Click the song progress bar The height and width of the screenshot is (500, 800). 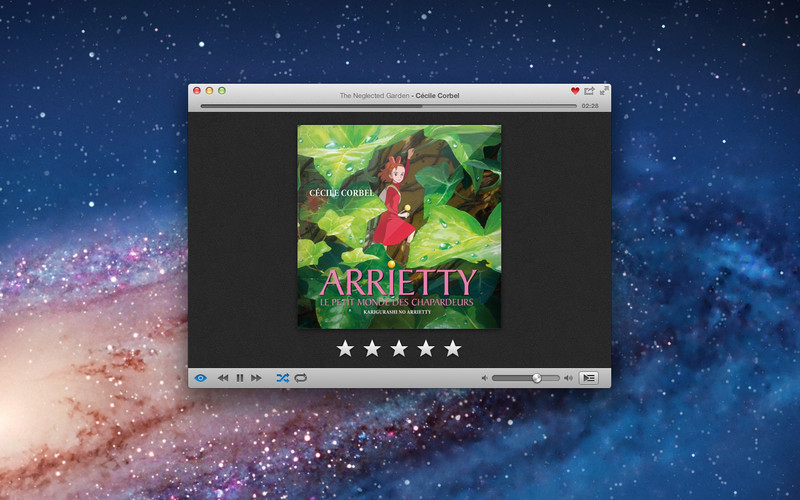388,105
